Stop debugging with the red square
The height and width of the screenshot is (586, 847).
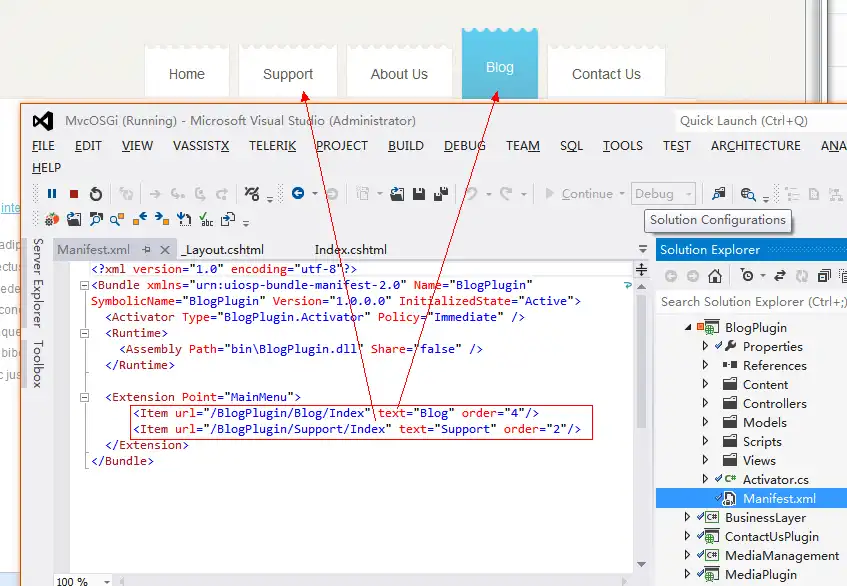pos(74,193)
